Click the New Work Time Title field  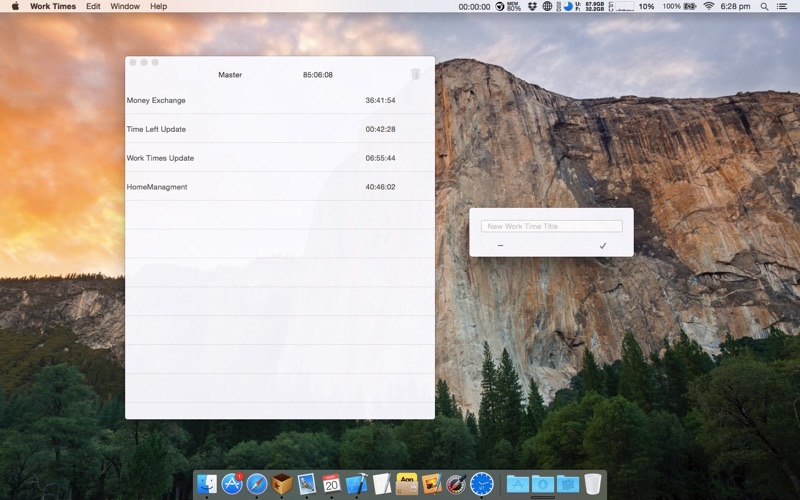[x=551, y=226]
